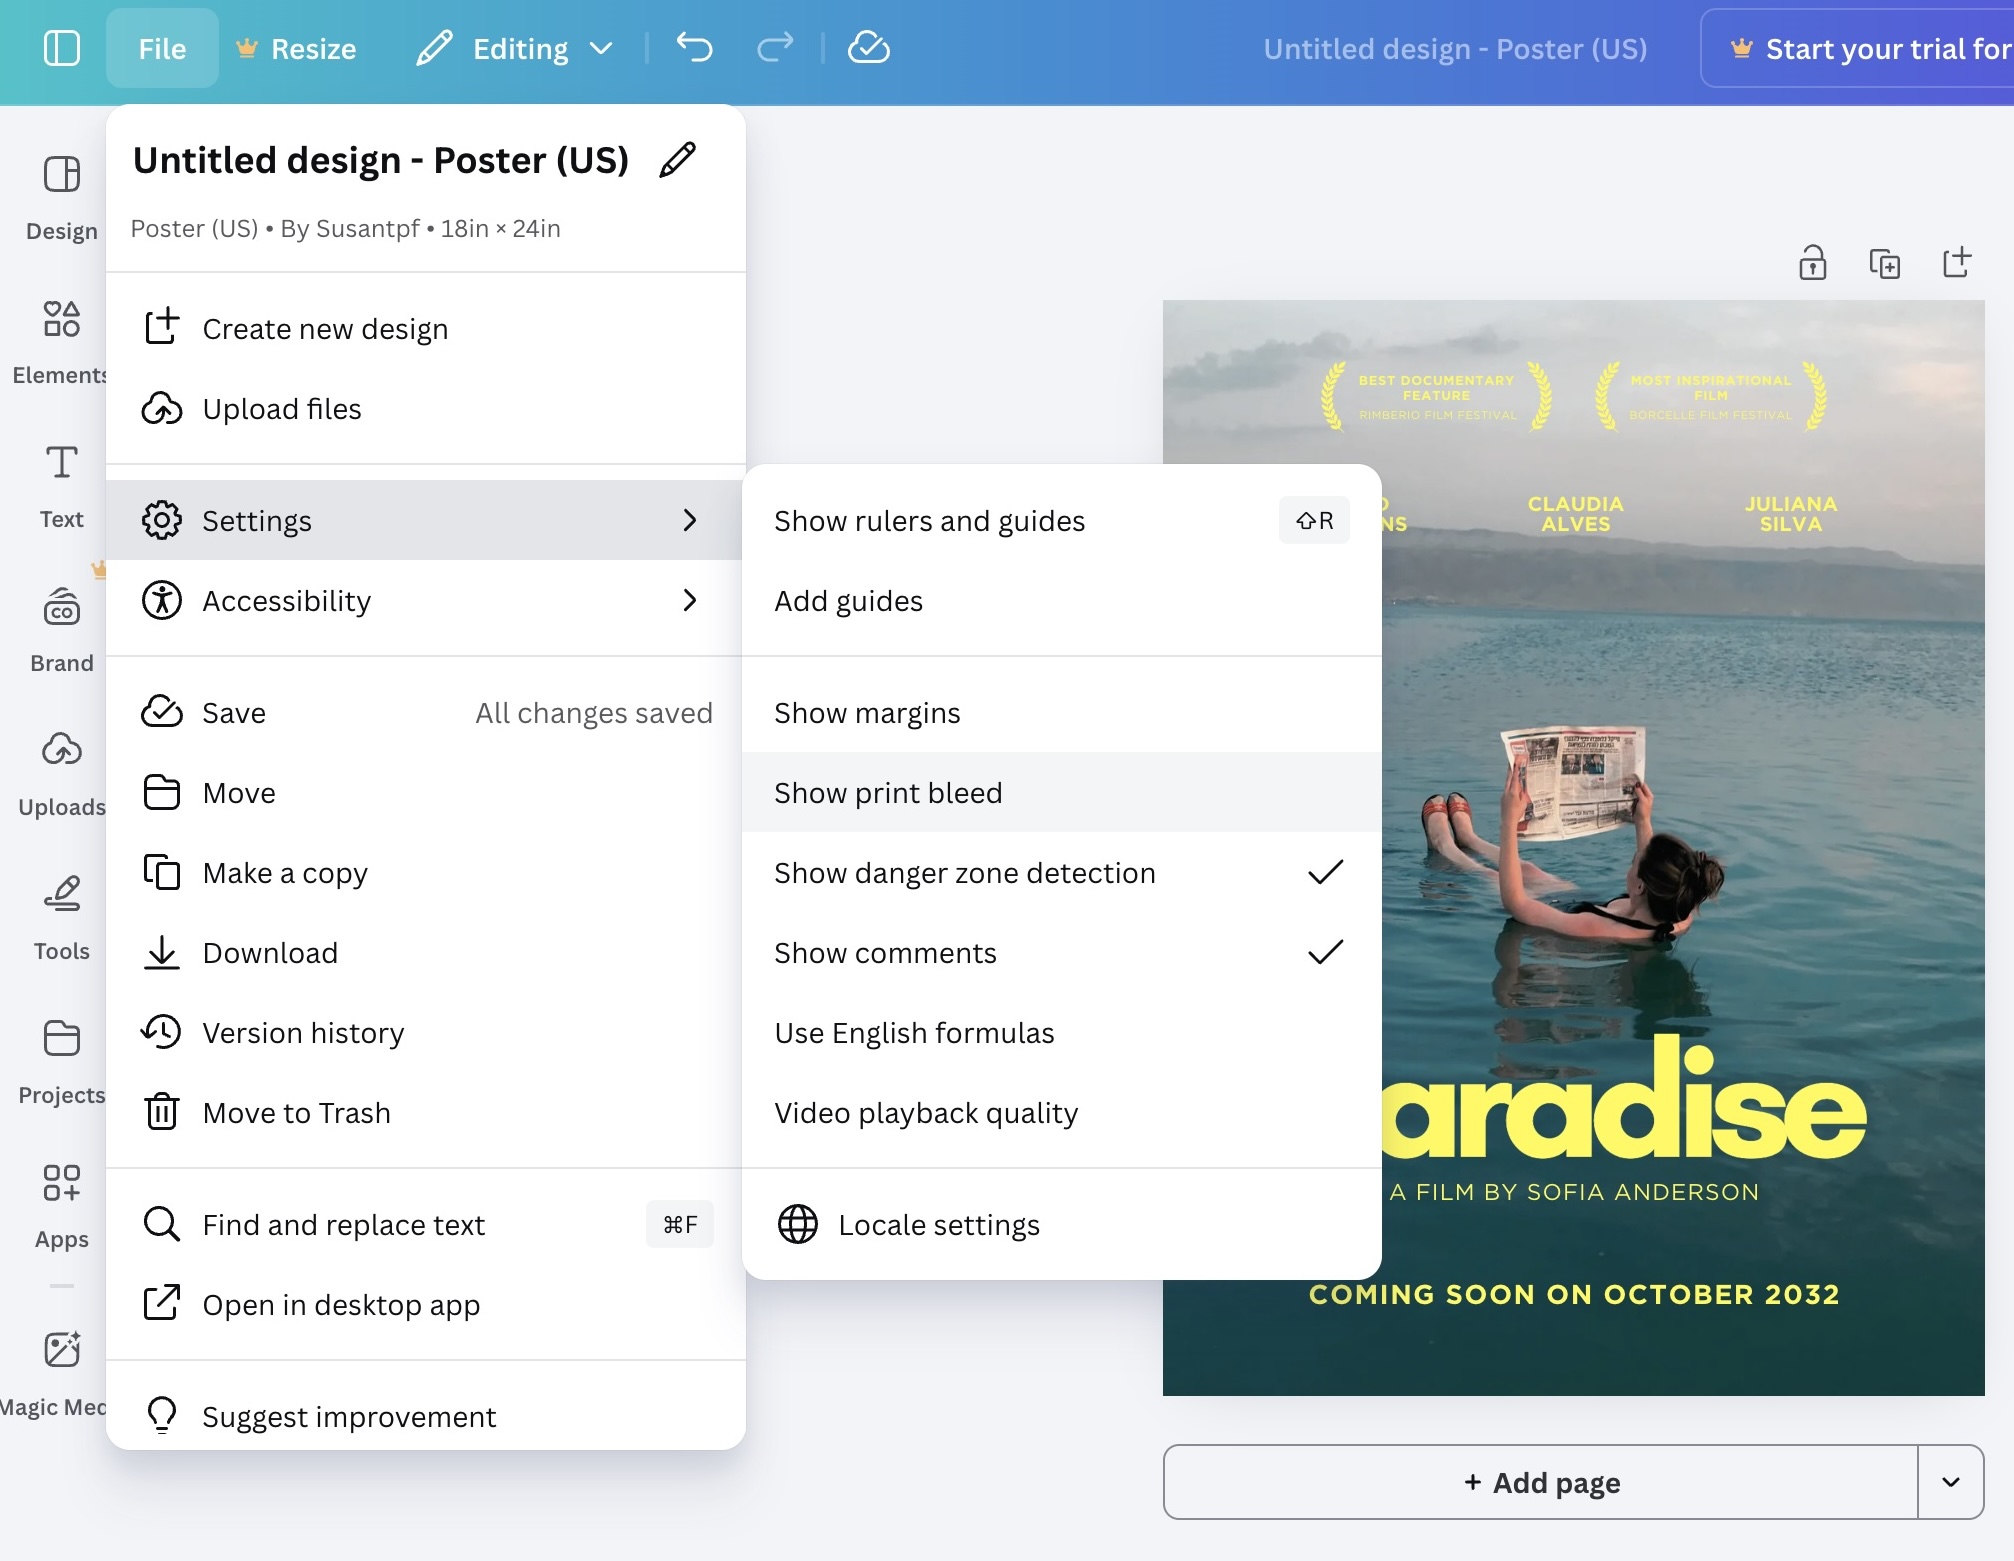The image size is (2014, 1561).
Task: Lock the current poster page
Action: (1812, 263)
